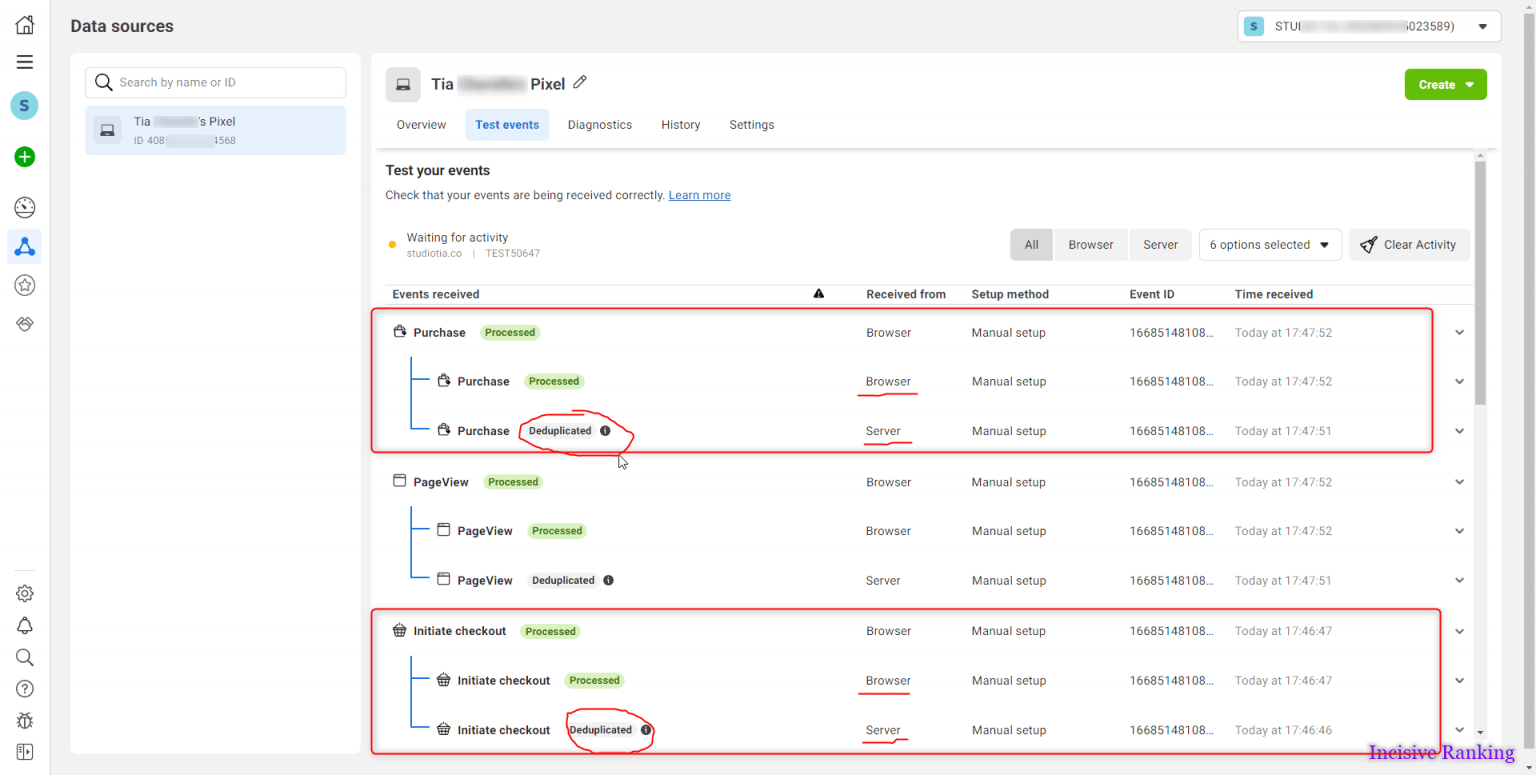Click the Setup method column header
The image size is (1536, 775).
[1010, 294]
